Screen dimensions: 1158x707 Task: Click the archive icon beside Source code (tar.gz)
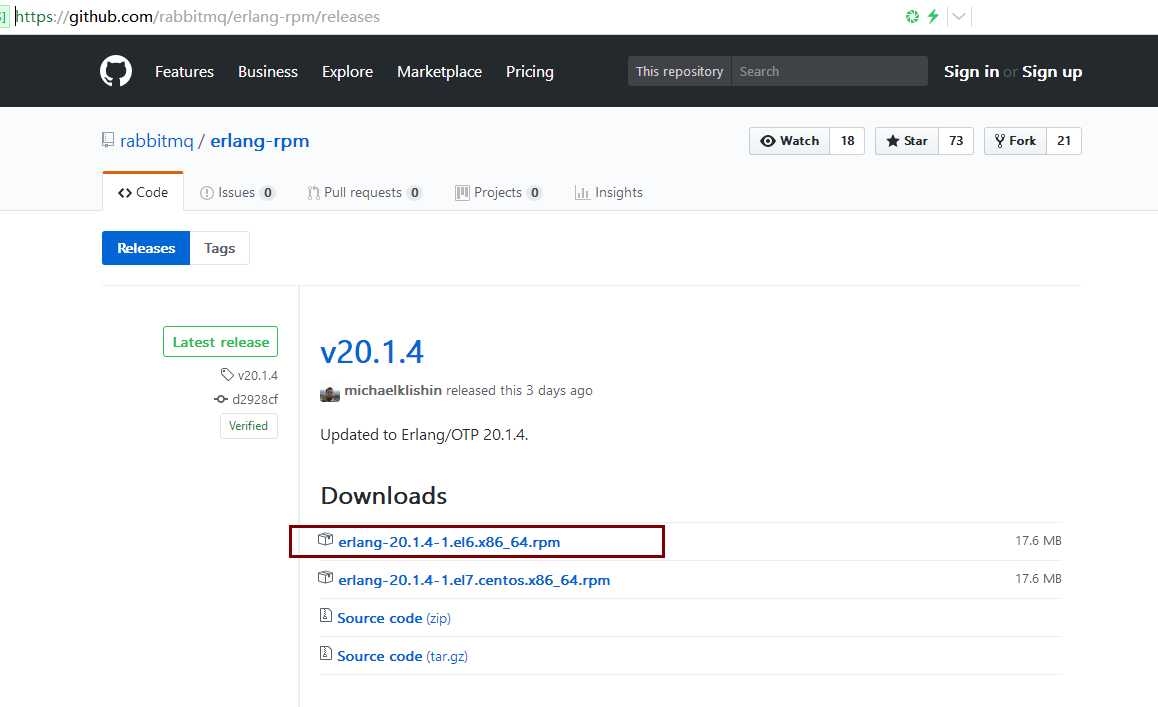click(326, 653)
